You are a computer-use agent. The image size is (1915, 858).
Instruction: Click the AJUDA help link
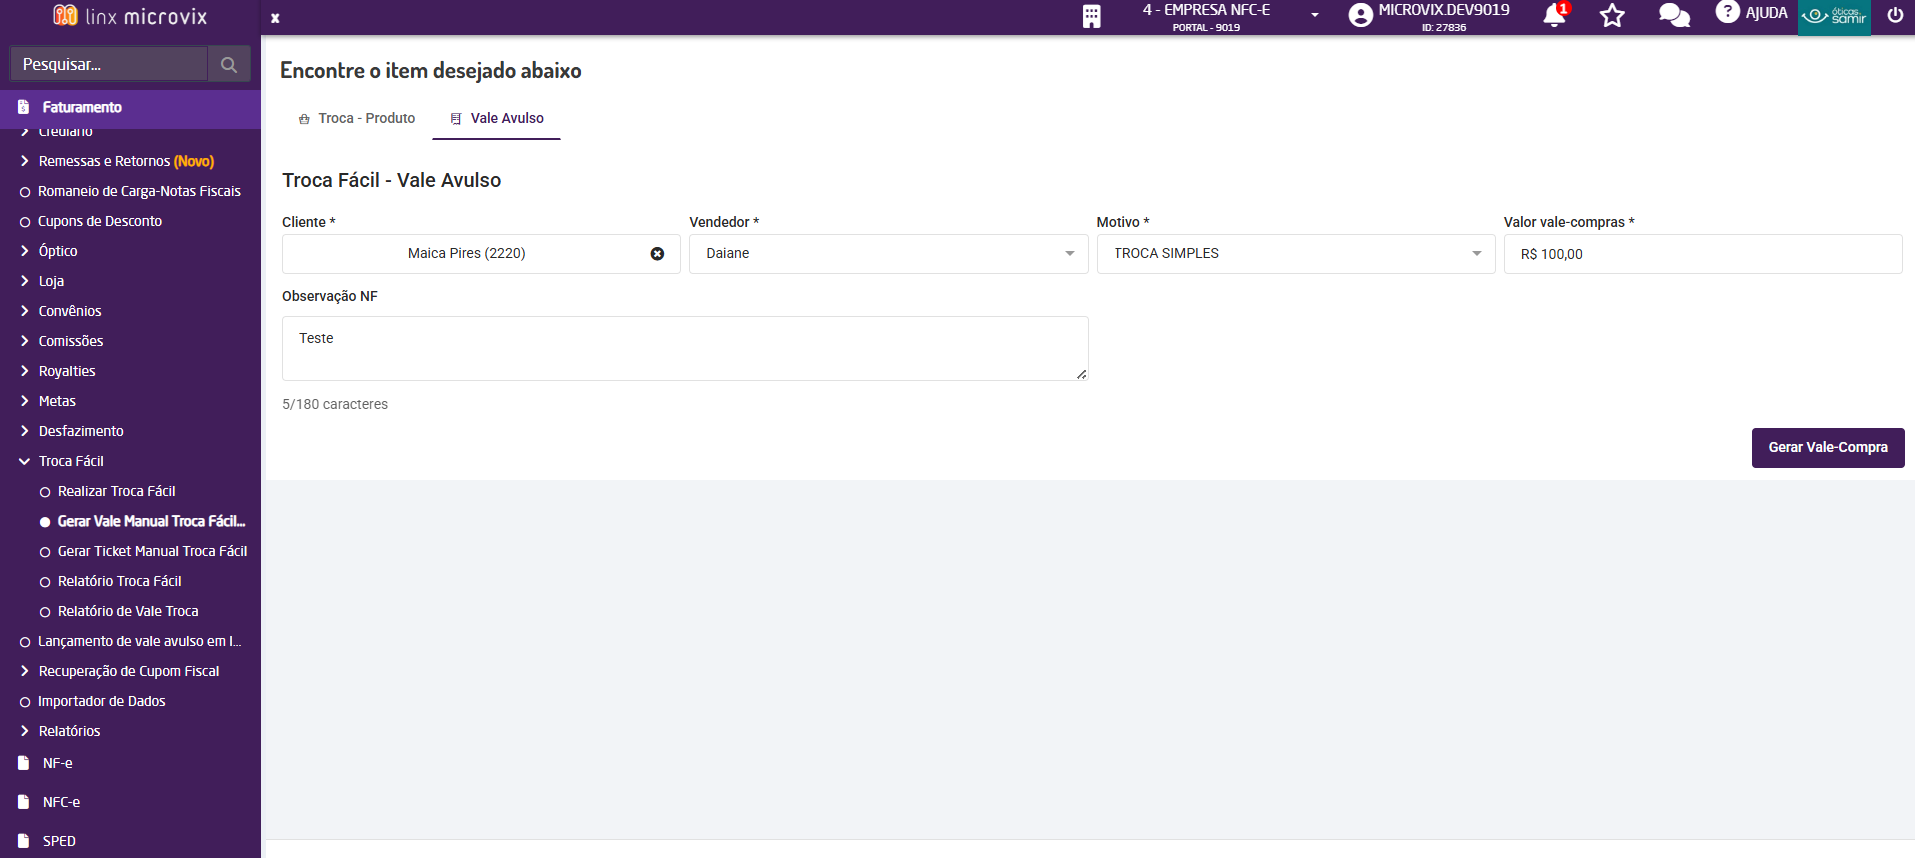[x=1766, y=13]
